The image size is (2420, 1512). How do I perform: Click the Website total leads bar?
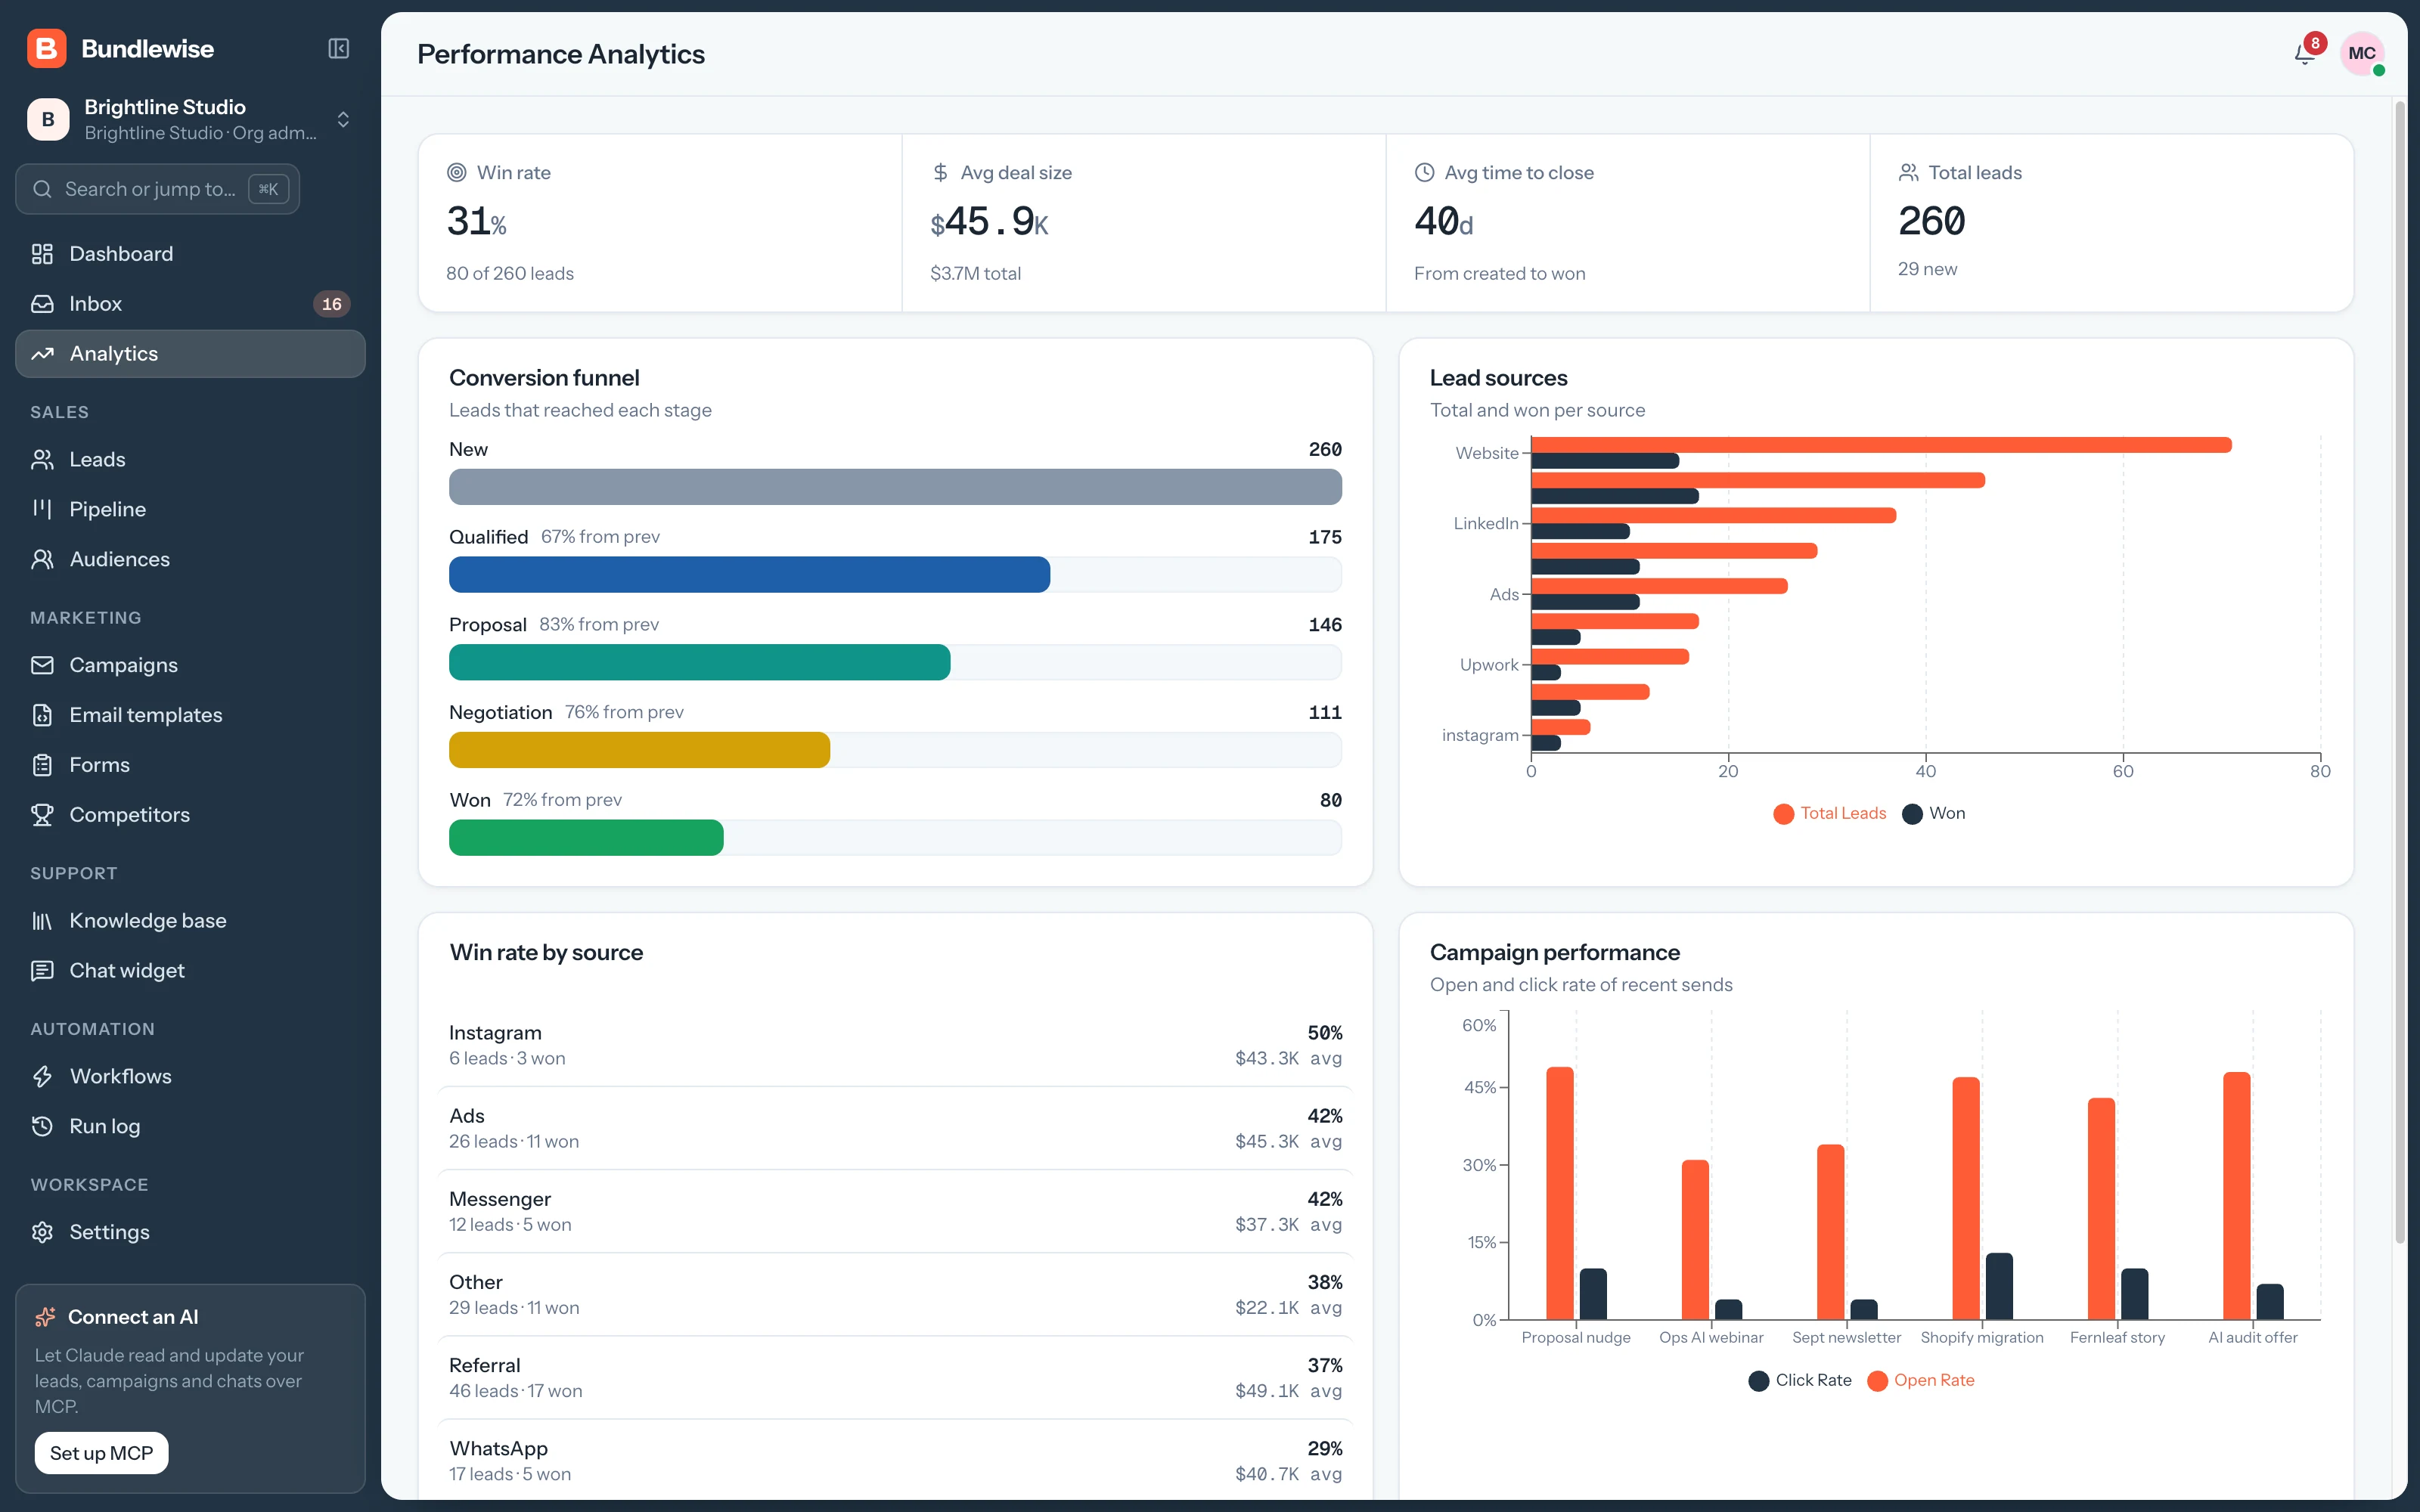tap(1881, 445)
